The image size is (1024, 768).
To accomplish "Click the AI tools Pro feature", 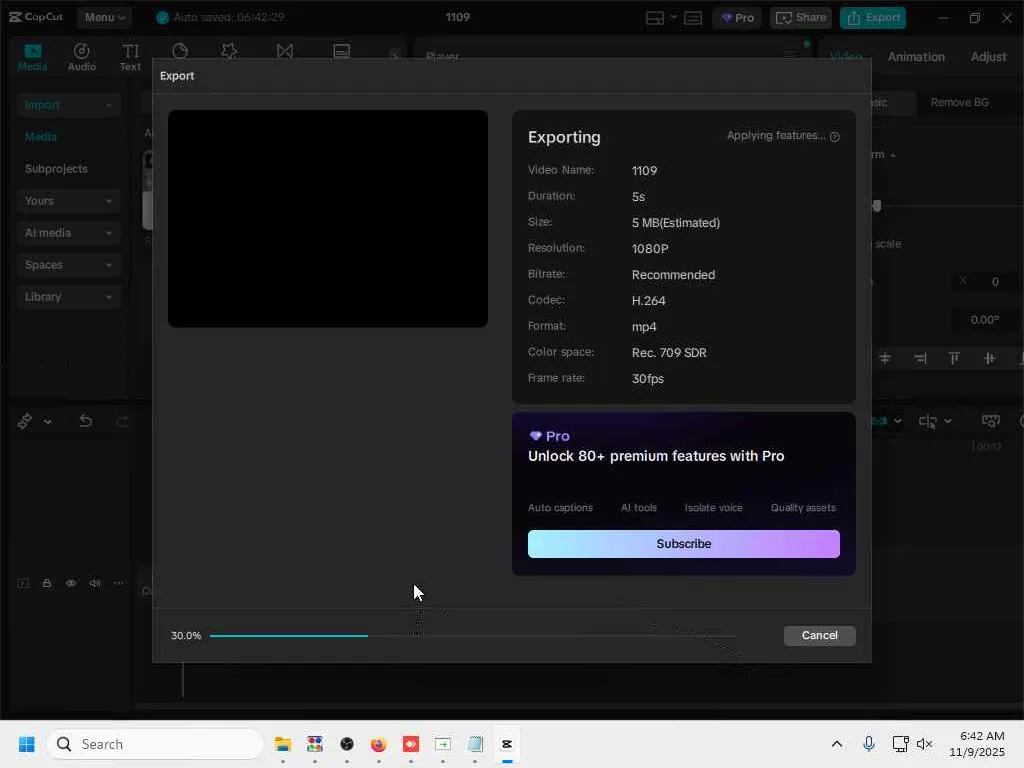I will click(639, 507).
